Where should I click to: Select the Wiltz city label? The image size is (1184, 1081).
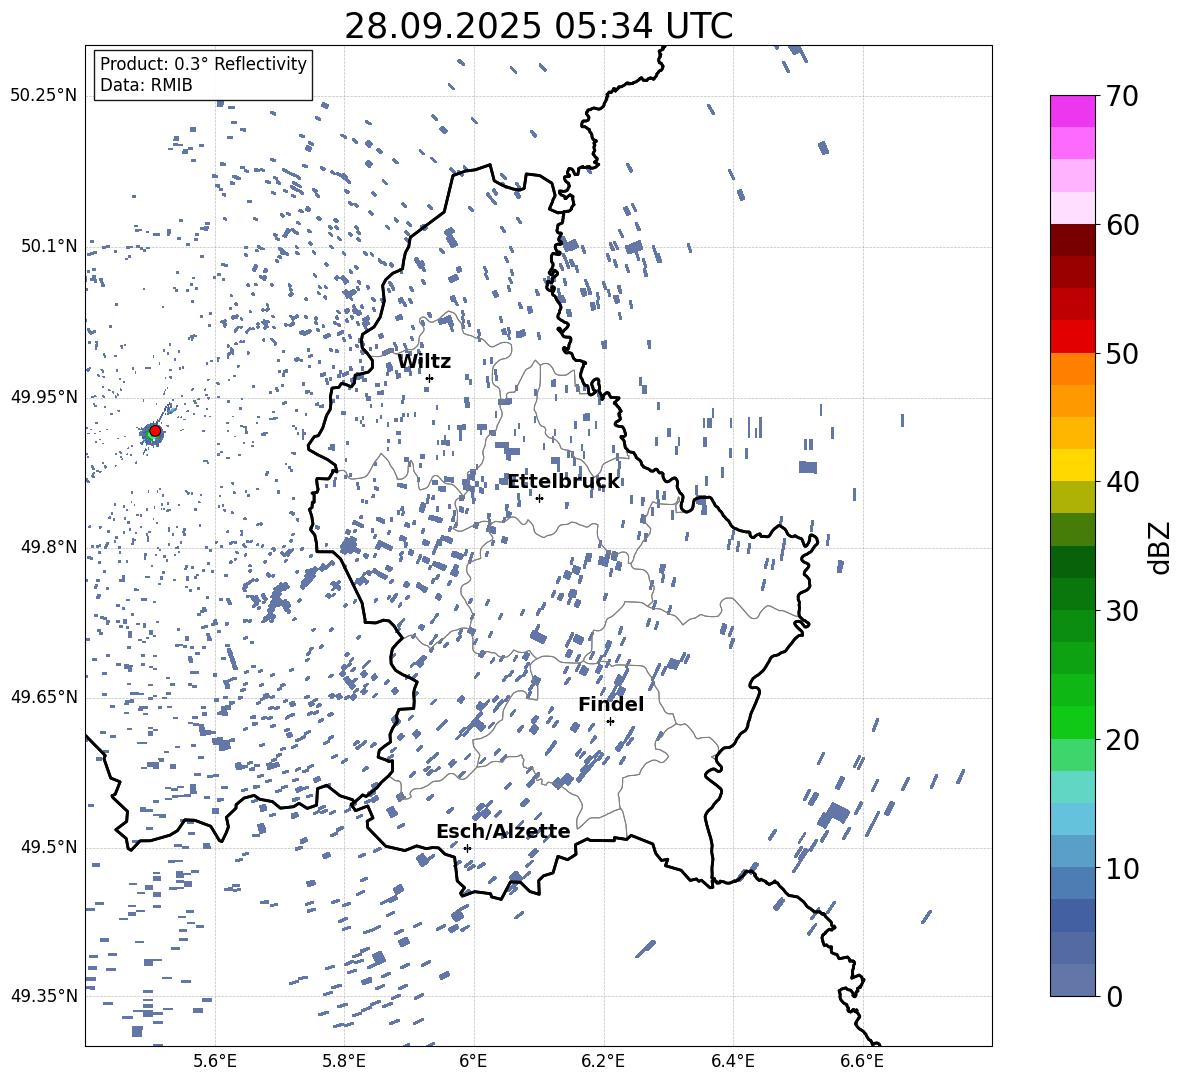(424, 362)
